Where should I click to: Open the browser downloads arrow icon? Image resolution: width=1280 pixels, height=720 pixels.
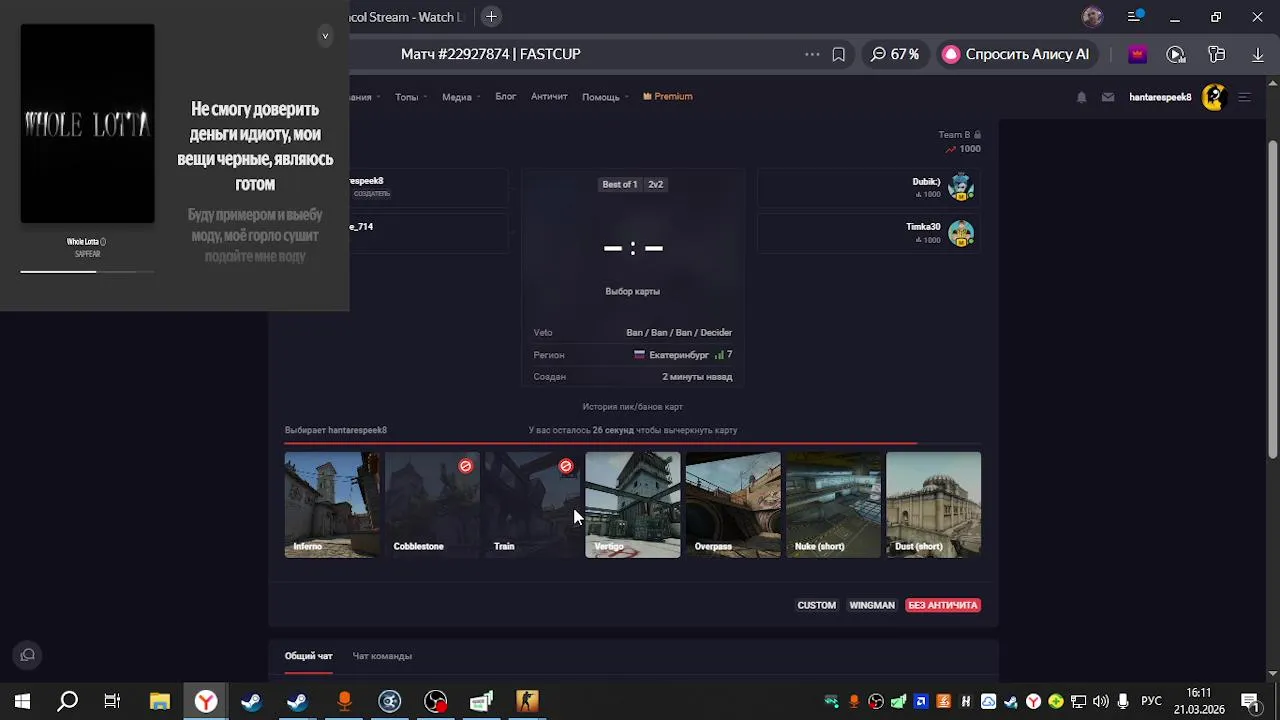tap(1258, 54)
